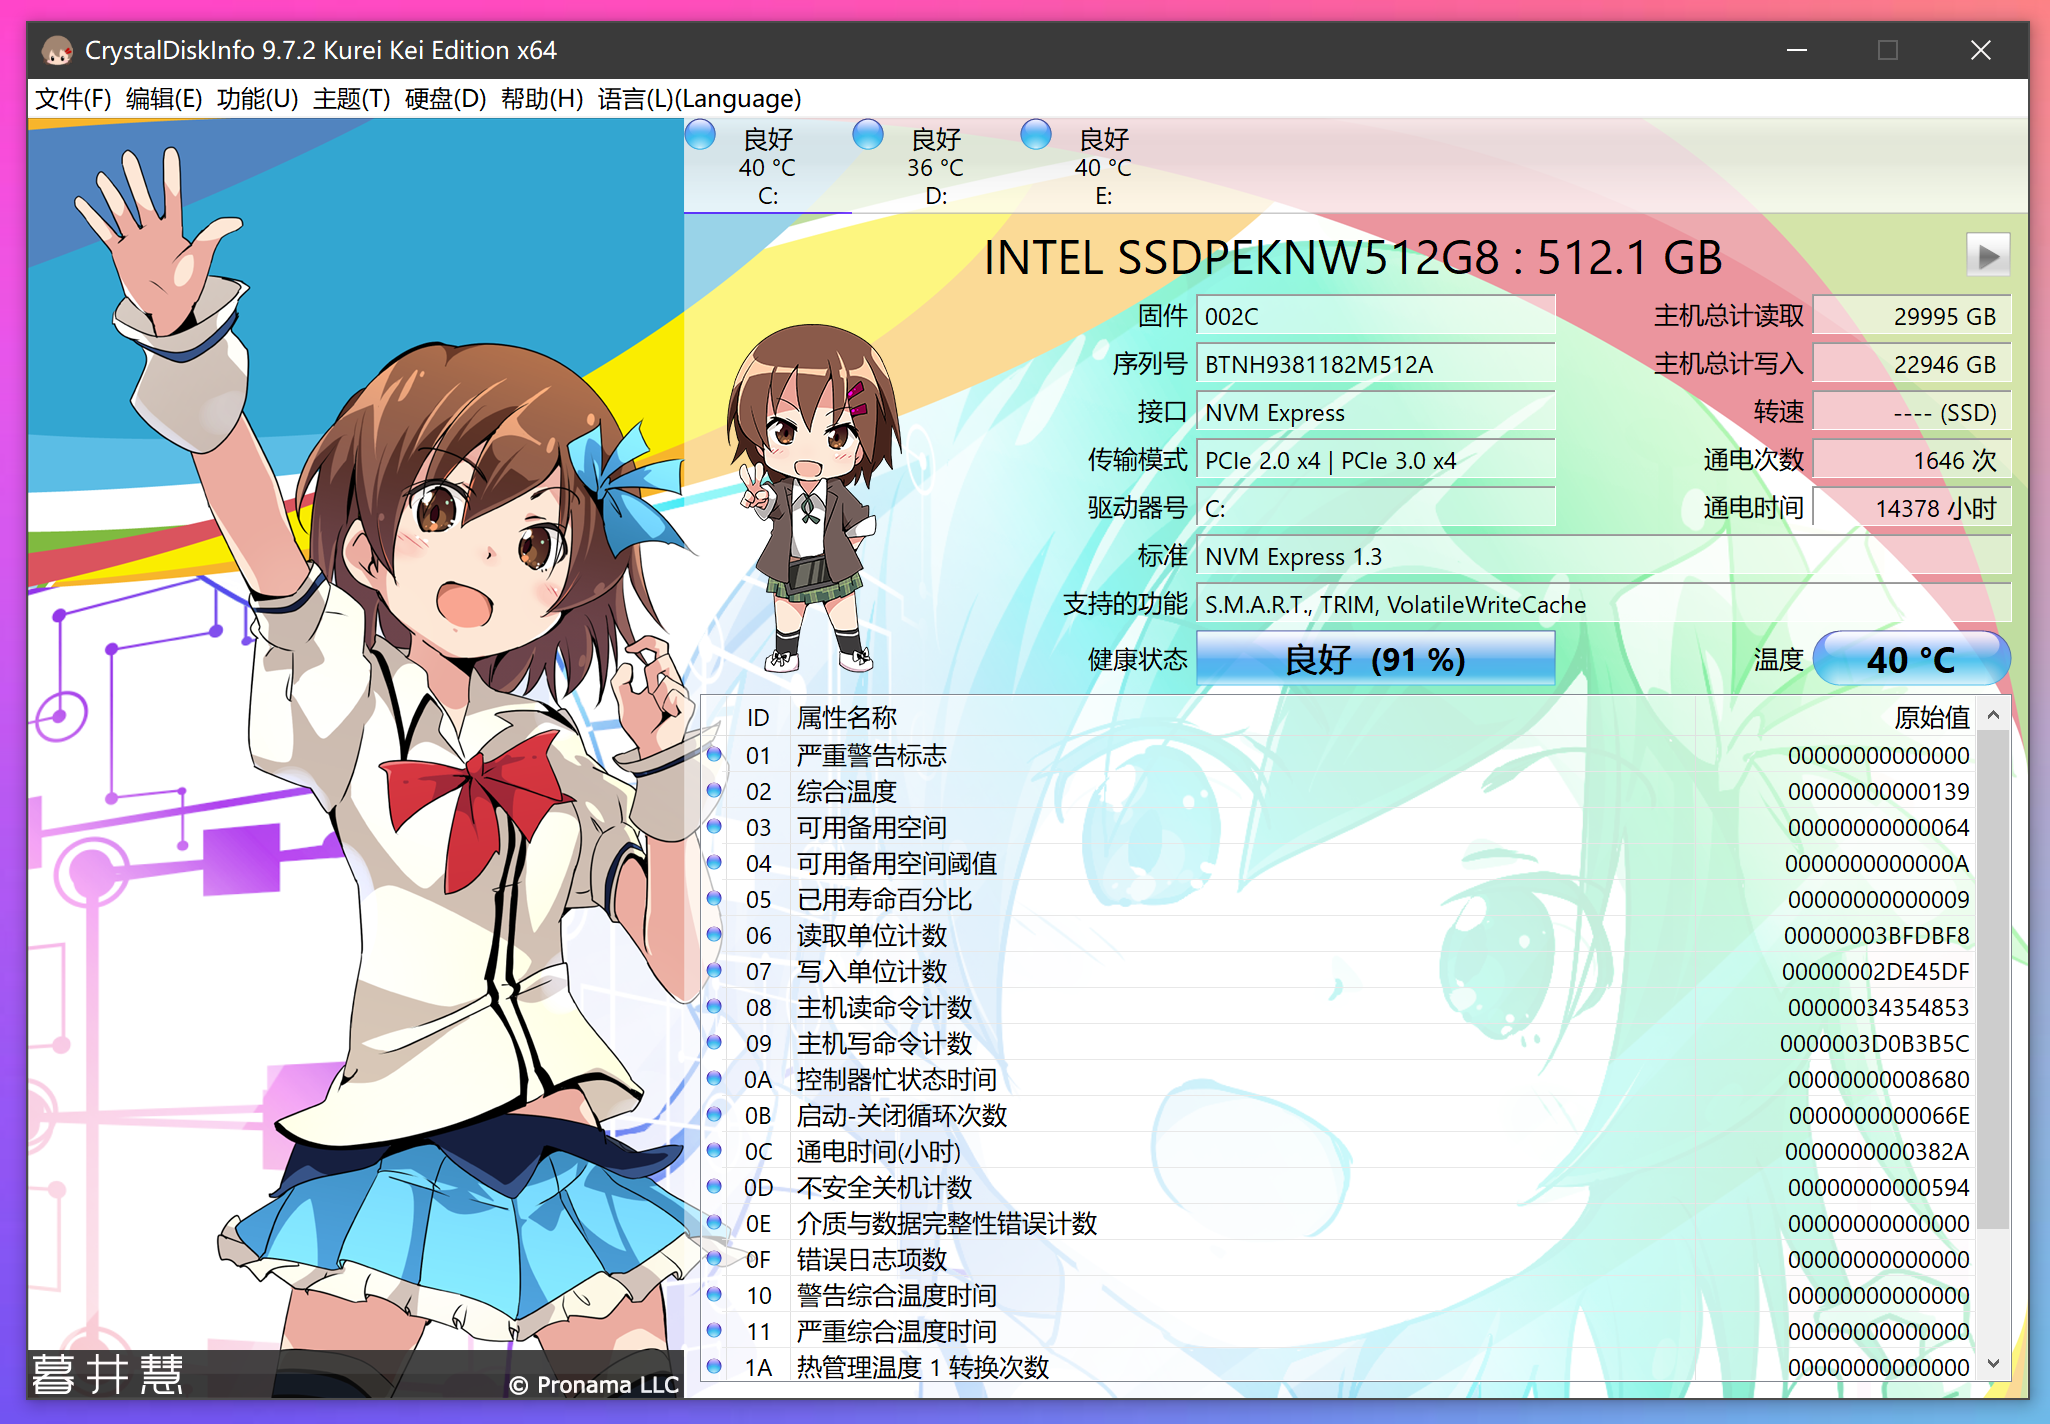
Task: Switch to the D: drive tab
Action: 934,168
